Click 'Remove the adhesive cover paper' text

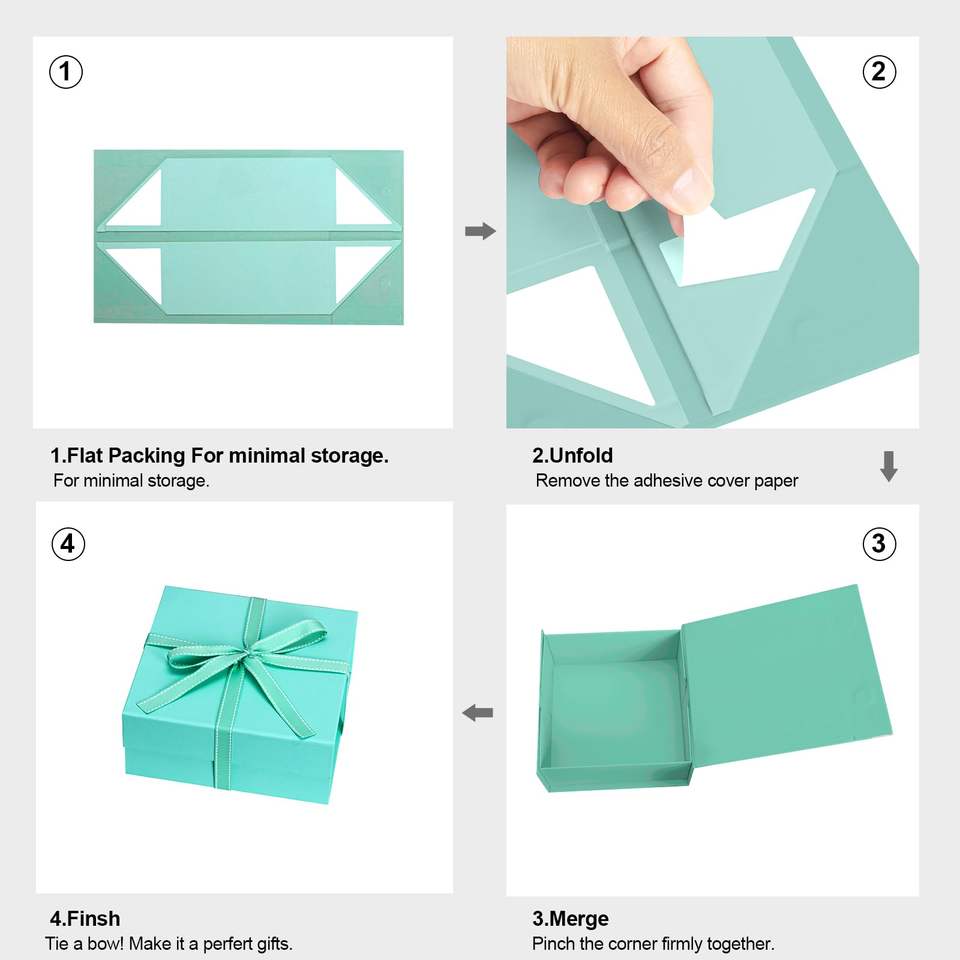point(667,481)
